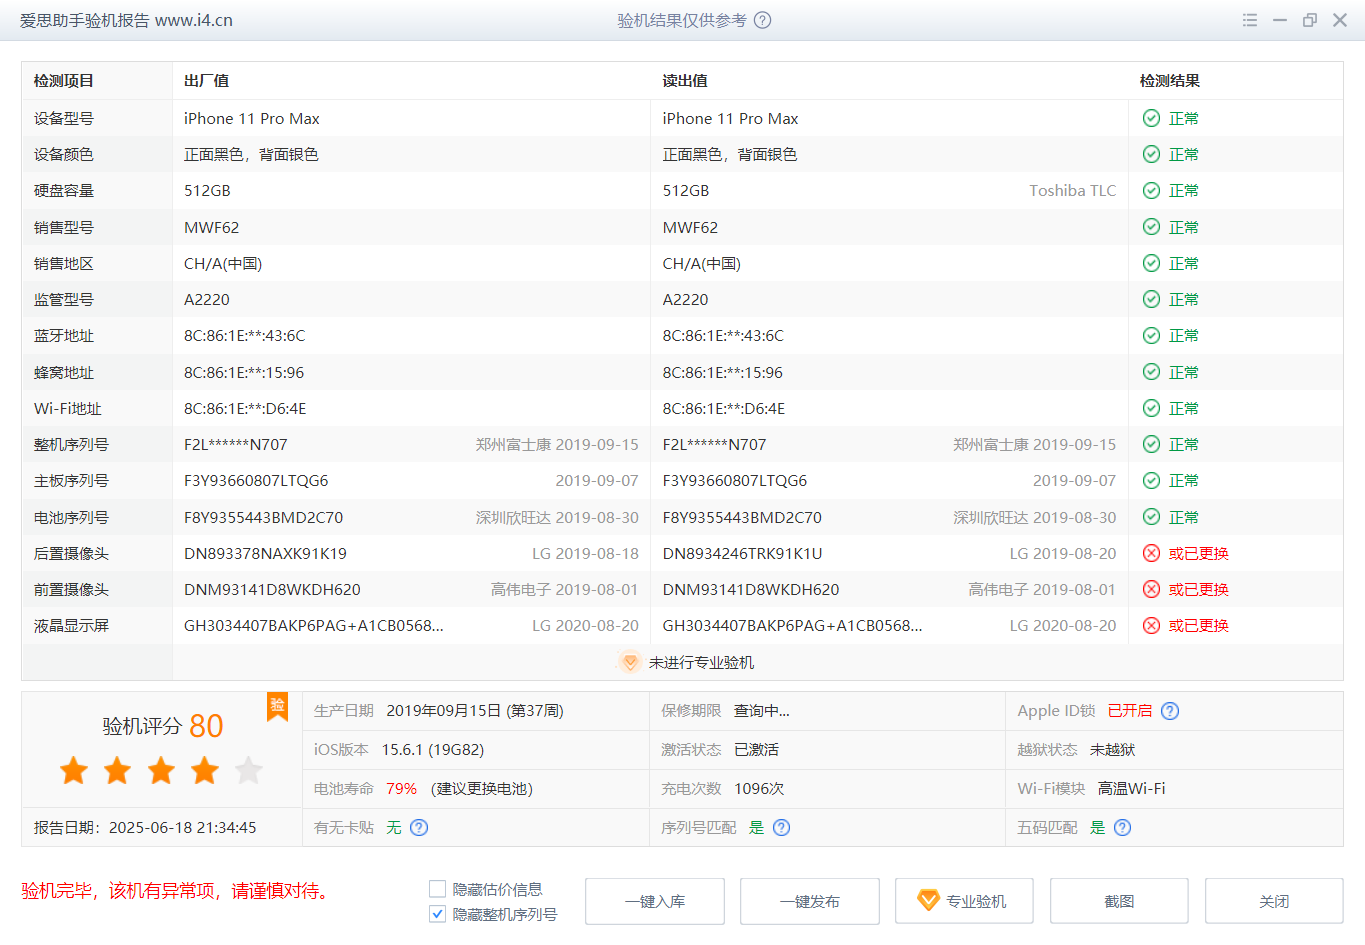
Task: Click red cross icon in 液晶显示屏 row
Action: pyautogui.click(x=1151, y=625)
